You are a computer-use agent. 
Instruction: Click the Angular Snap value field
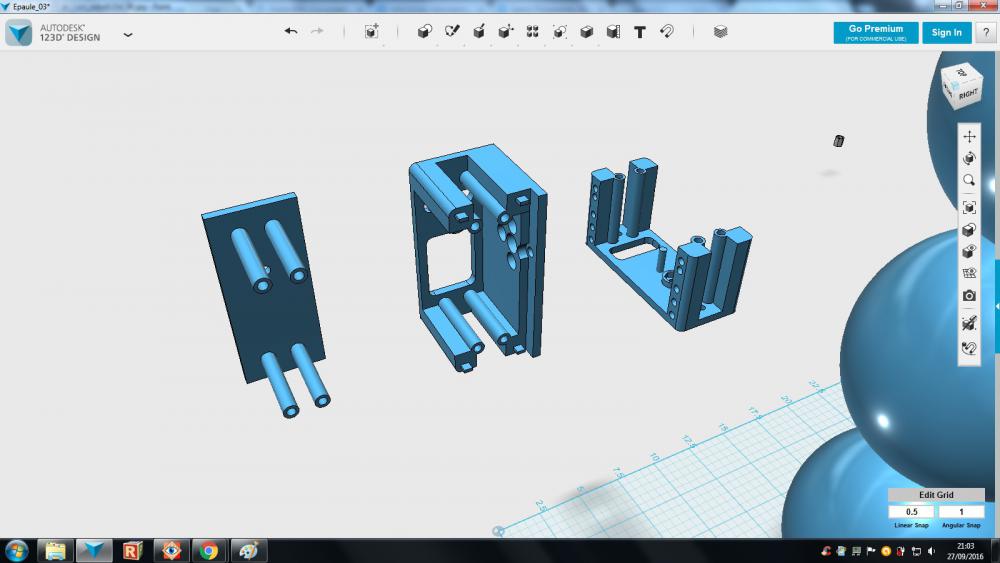point(961,512)
